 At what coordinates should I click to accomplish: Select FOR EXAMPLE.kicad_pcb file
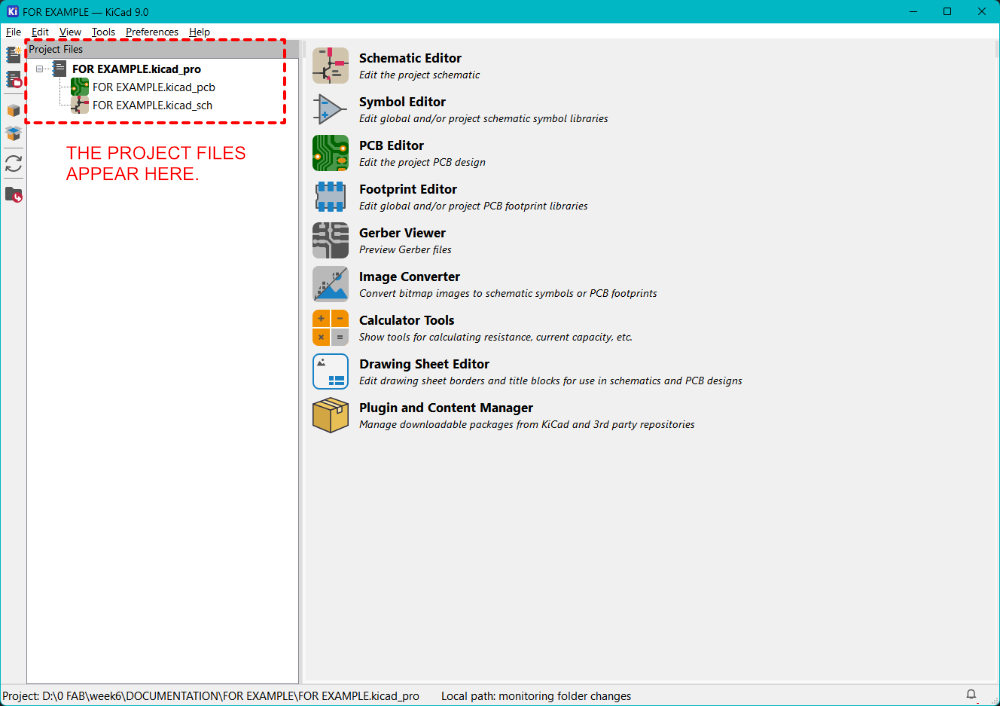pyautogui.click(x=153, y=87)
